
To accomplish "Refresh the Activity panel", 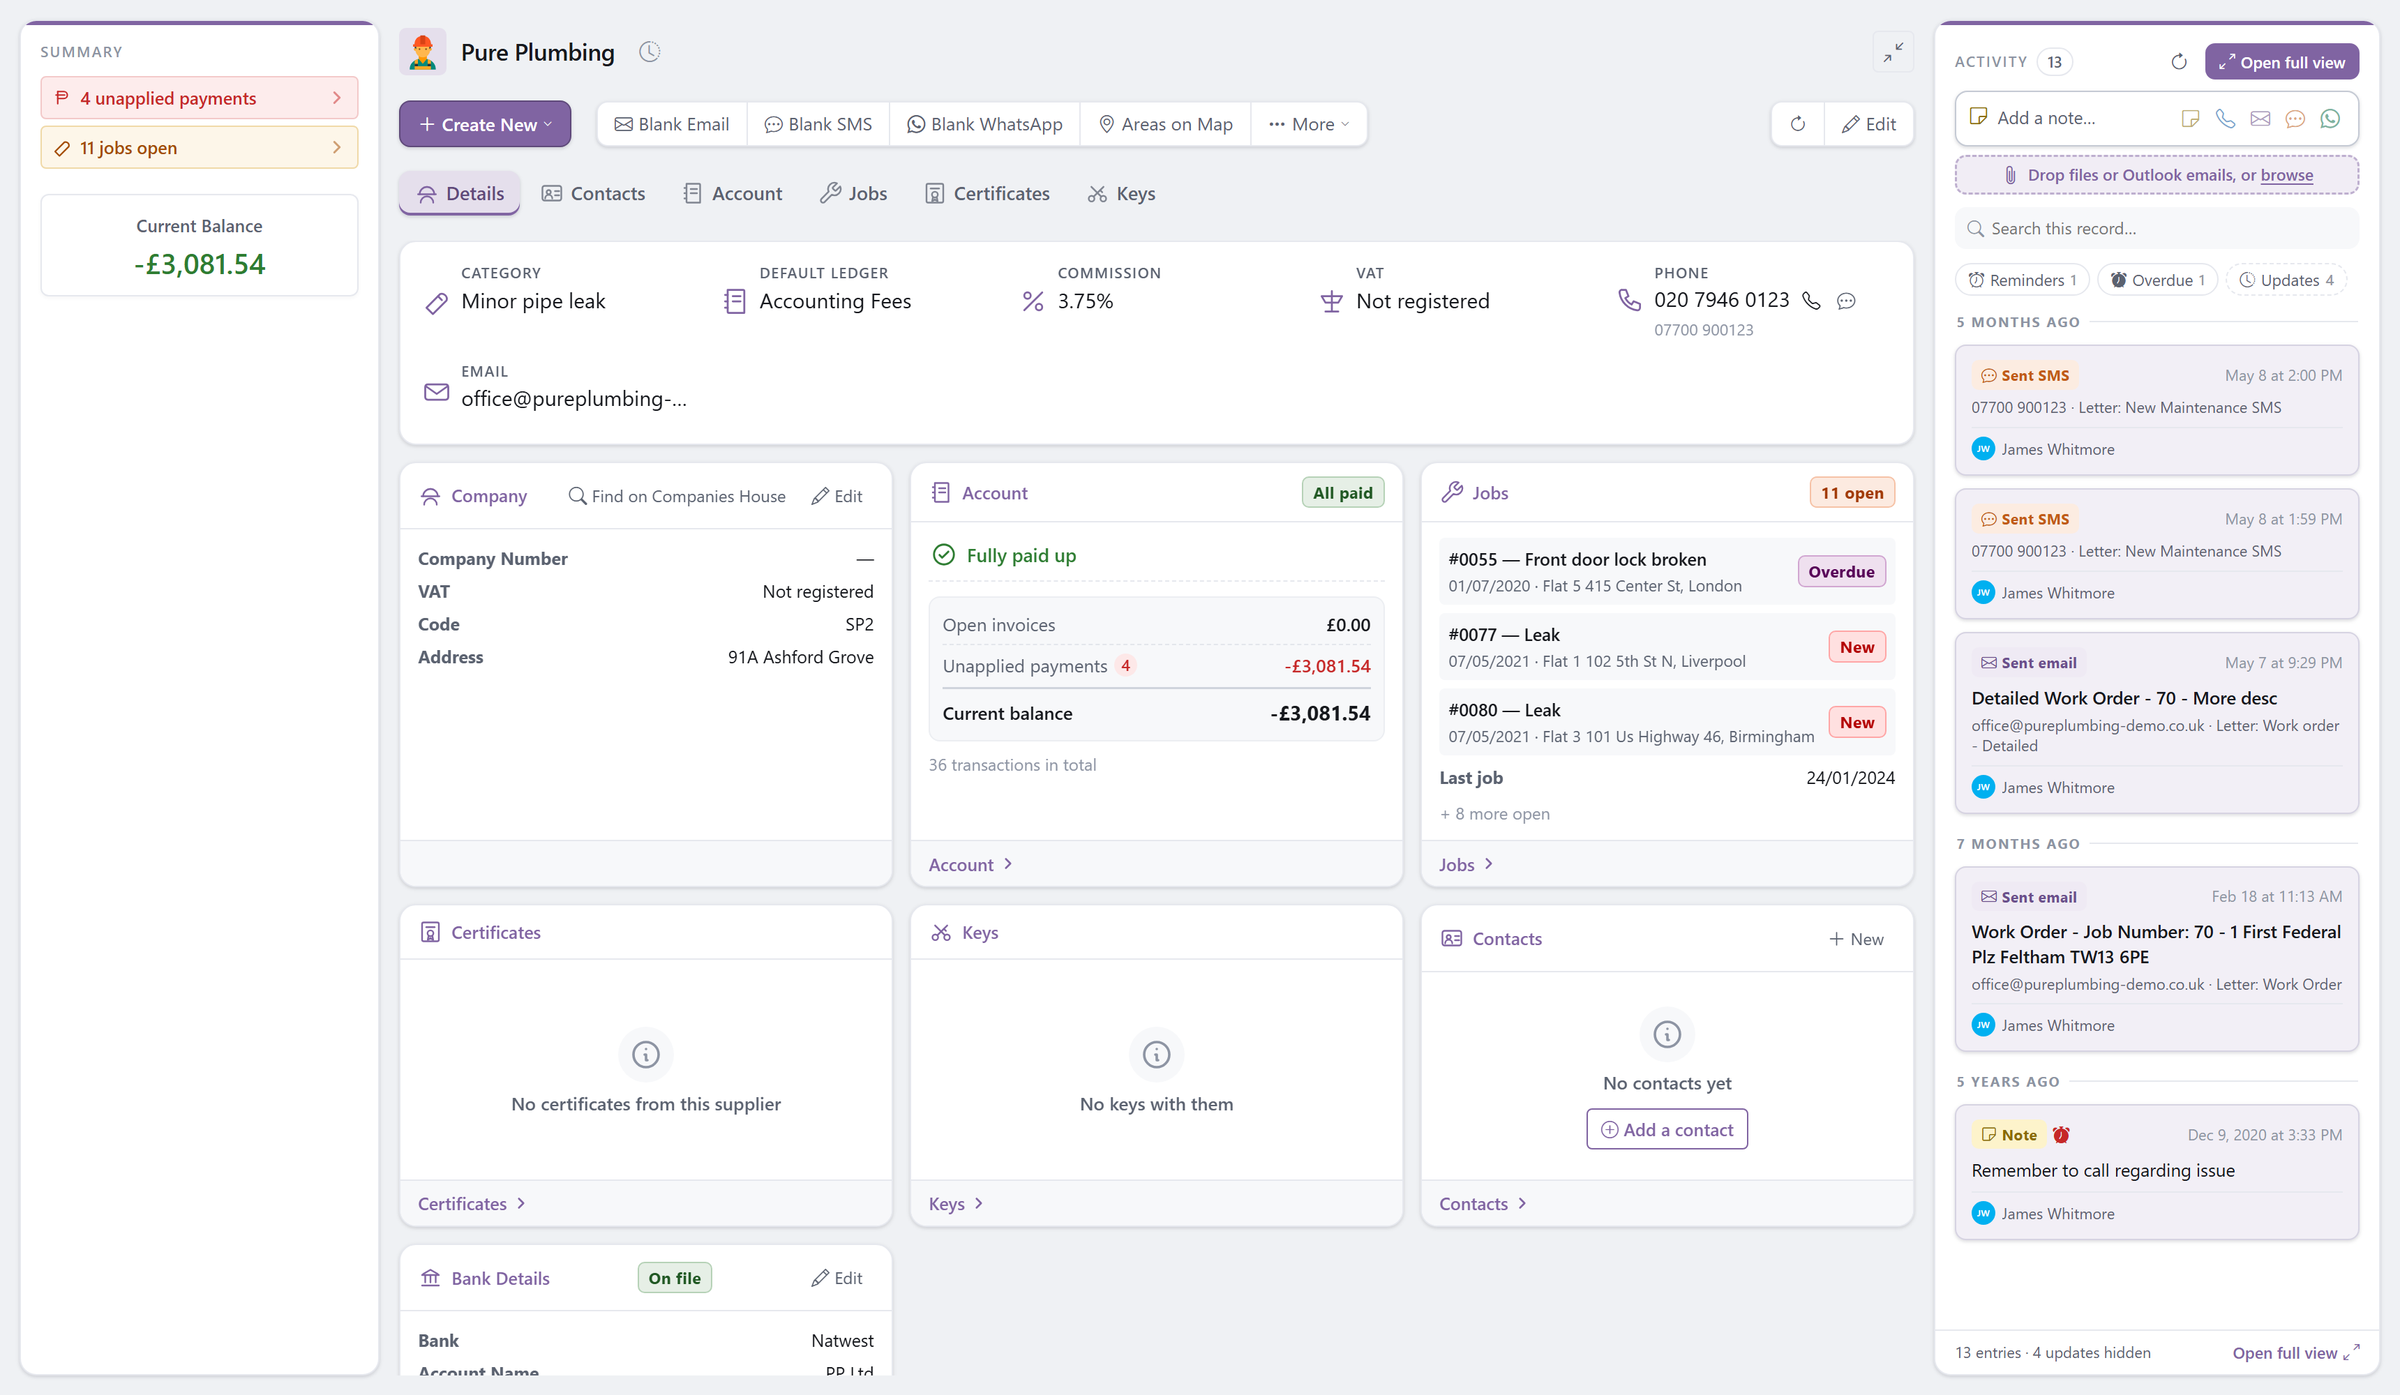I will click(x=2179, y=62).
